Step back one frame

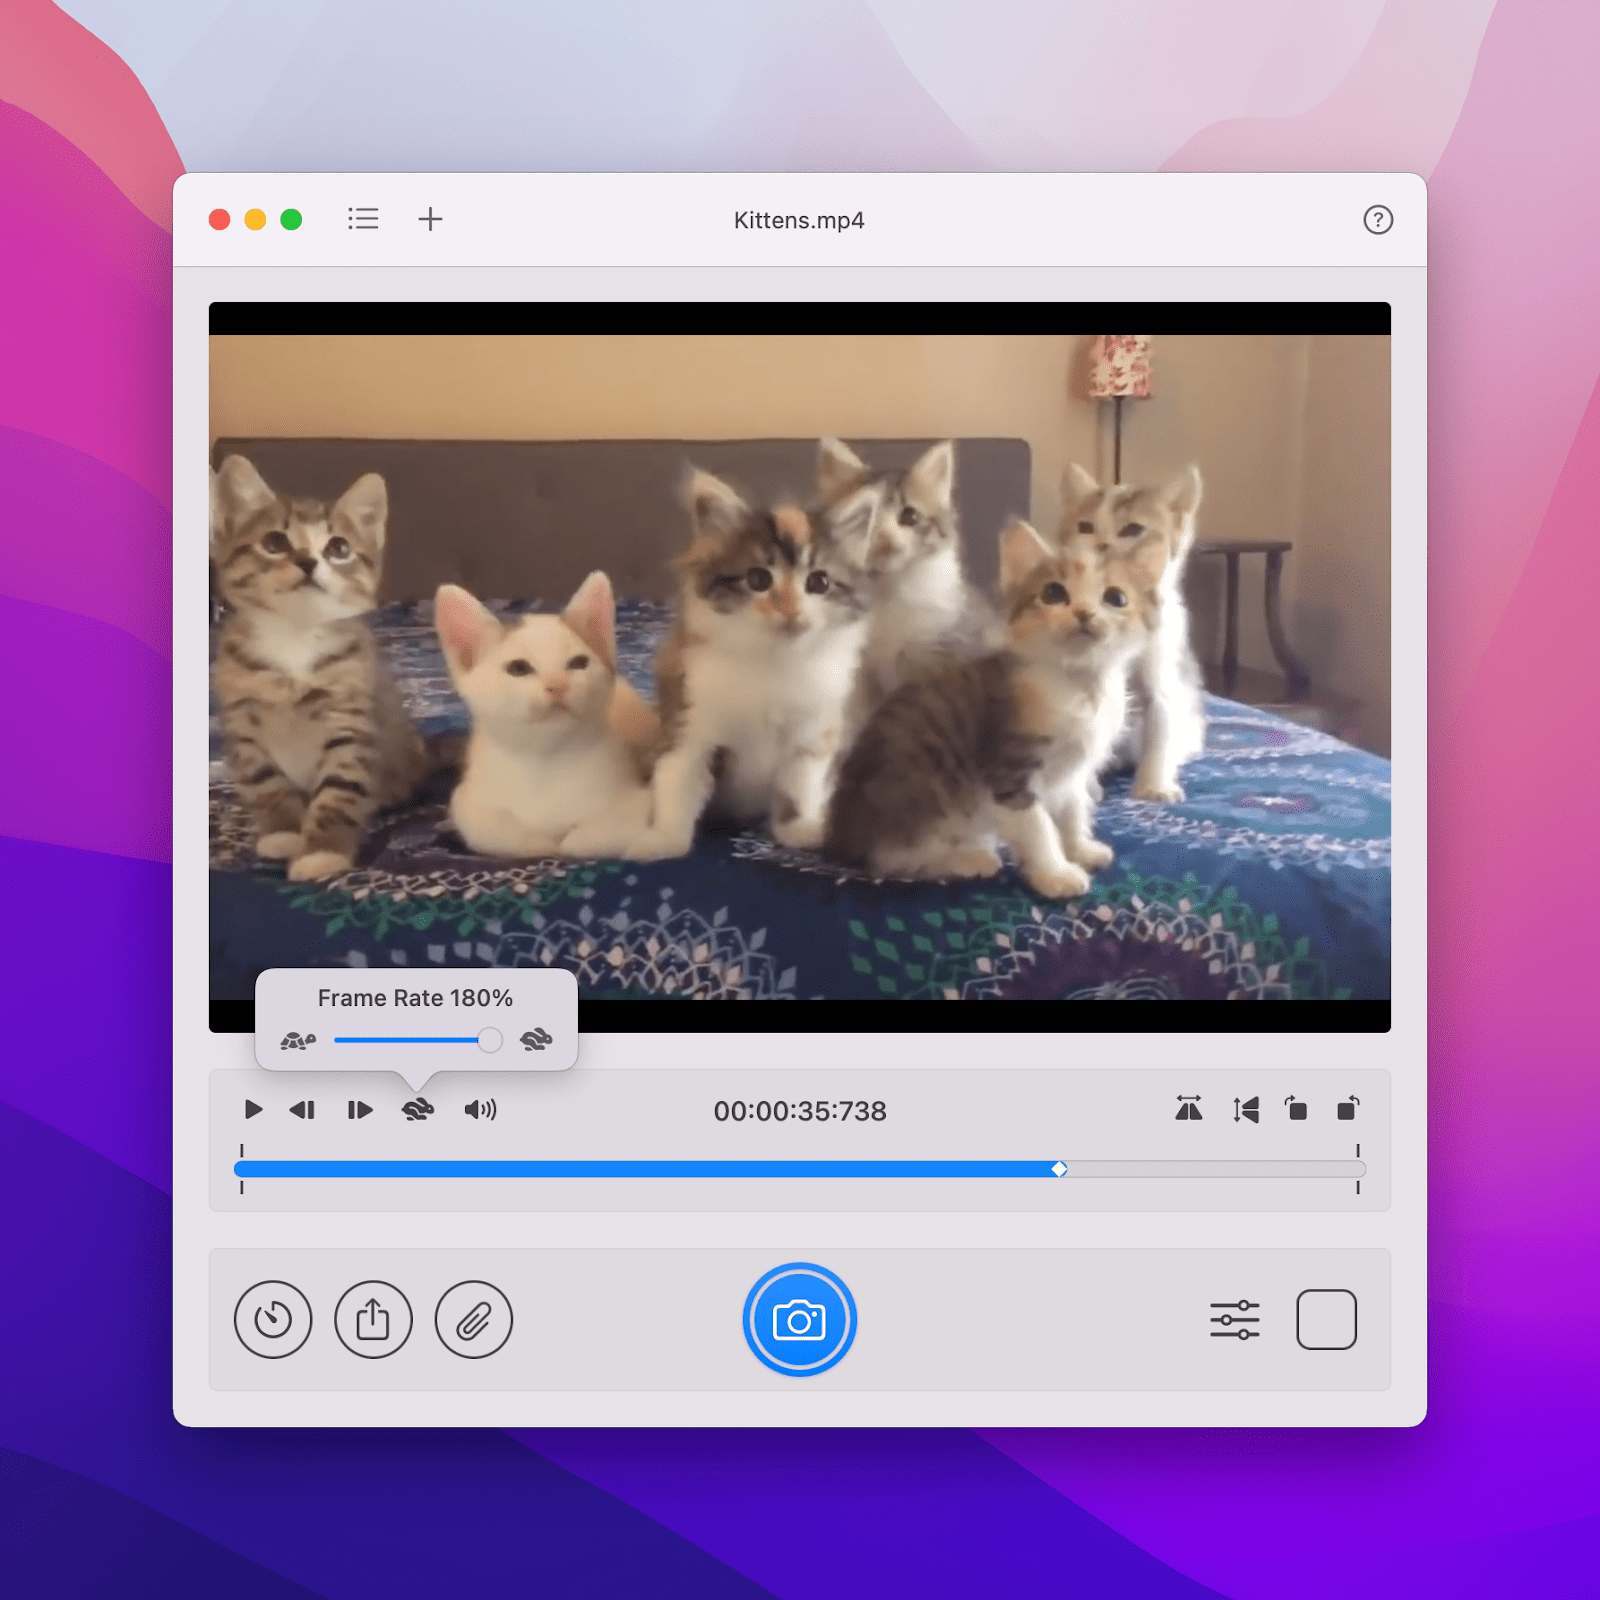[303, 1109]
